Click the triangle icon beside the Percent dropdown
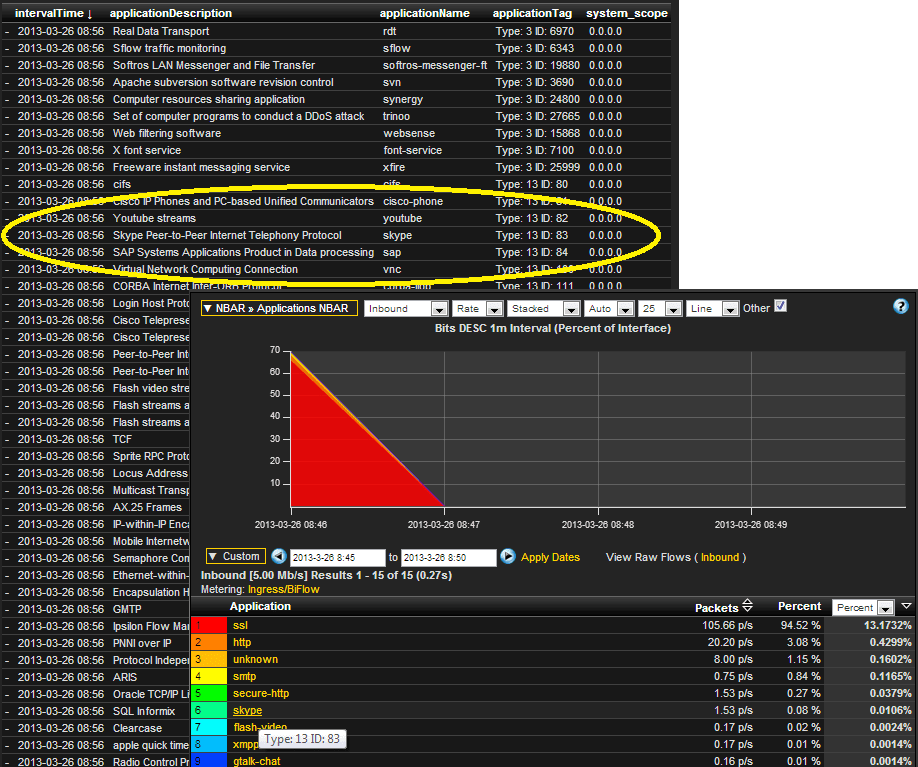Screen dimensions: 918x767 906,606
